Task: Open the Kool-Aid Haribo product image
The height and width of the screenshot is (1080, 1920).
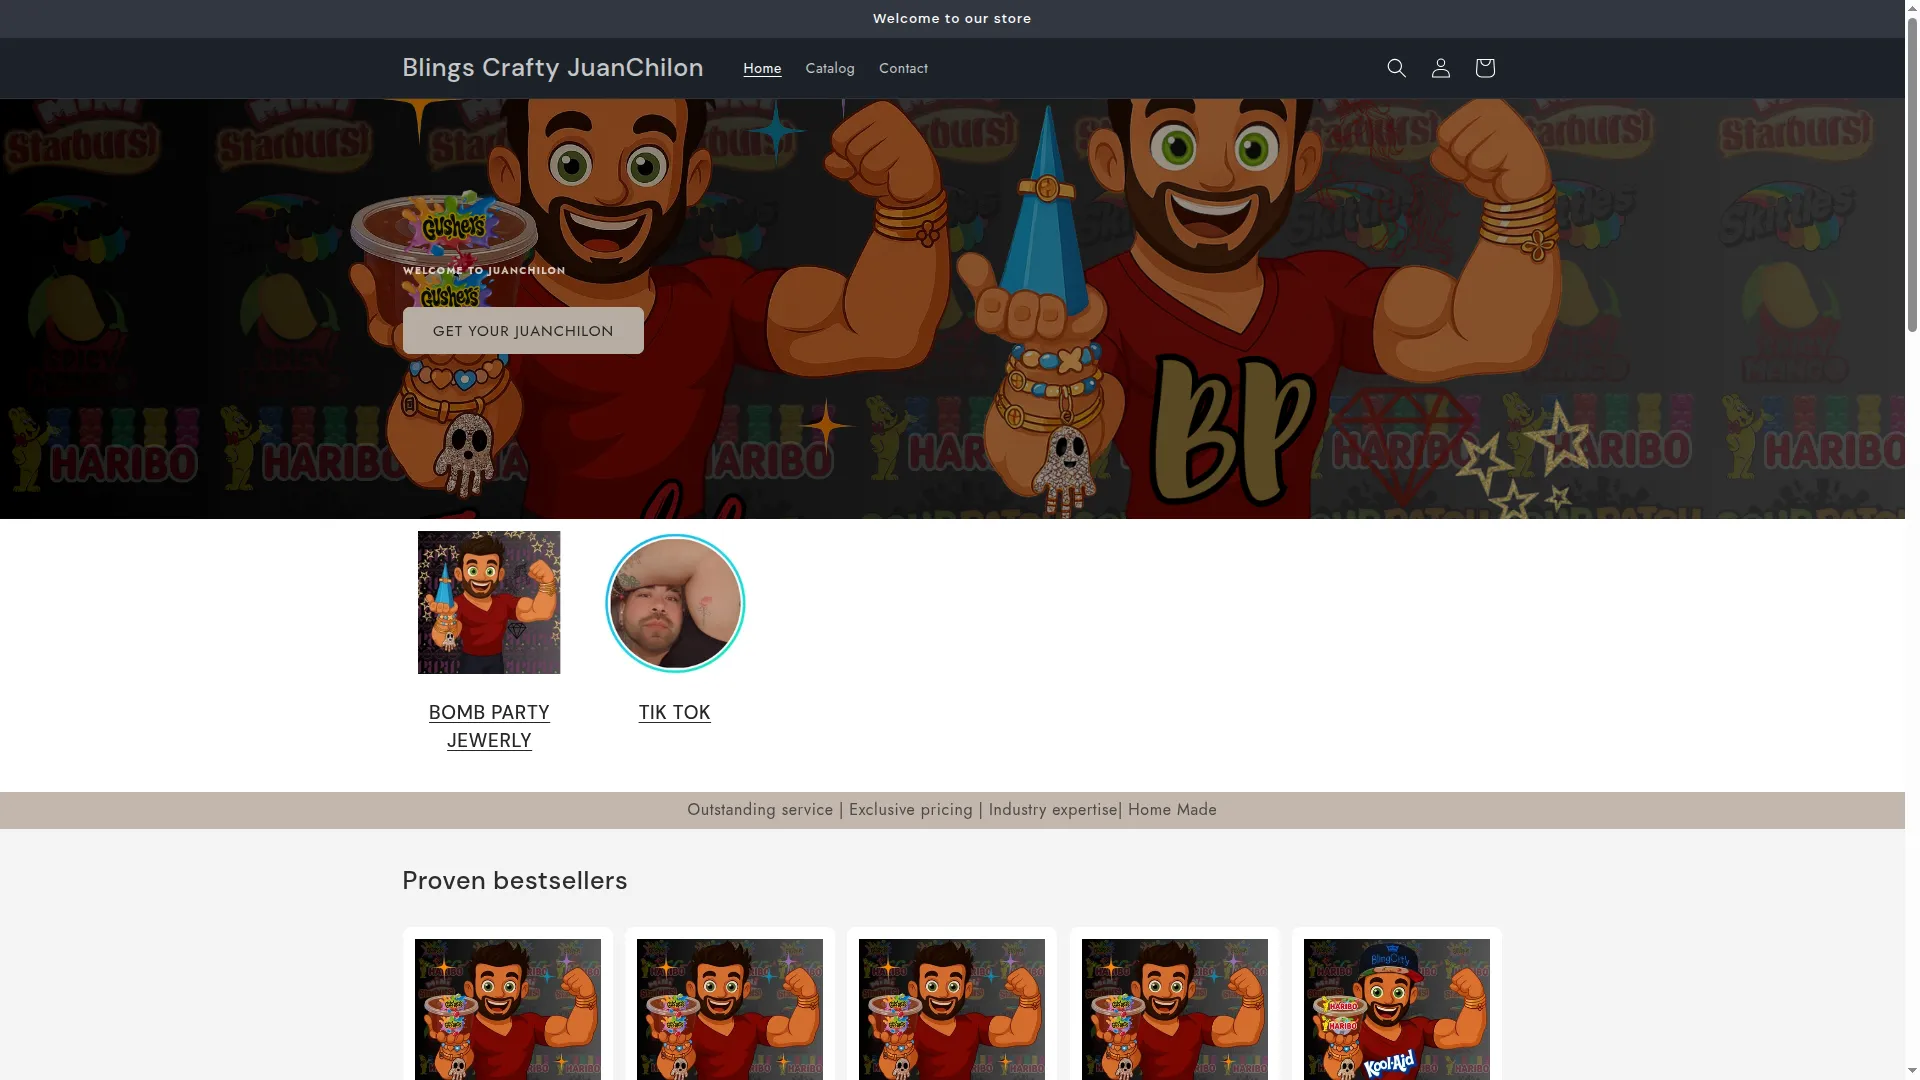Action: 1397,1009
